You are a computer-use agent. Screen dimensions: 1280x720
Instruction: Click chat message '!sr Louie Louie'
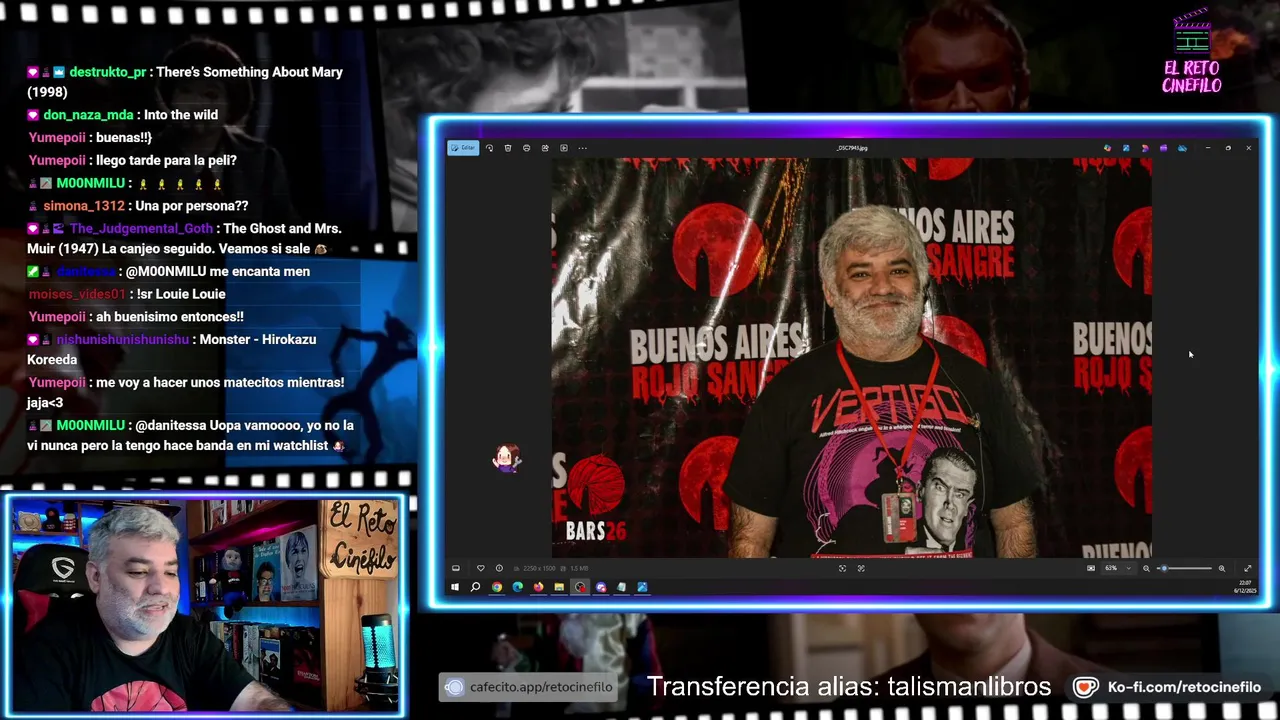click(x=182, y=294)
